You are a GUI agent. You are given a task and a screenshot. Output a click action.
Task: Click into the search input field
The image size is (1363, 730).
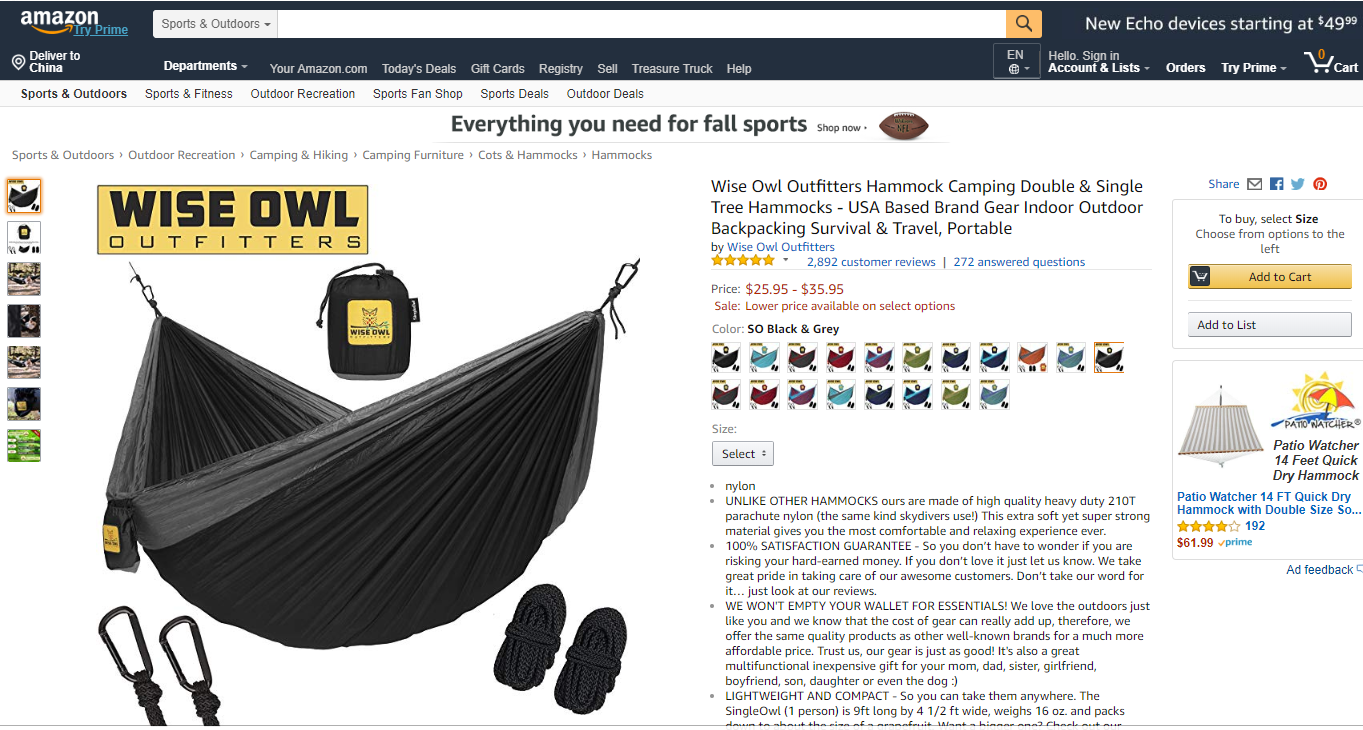coord(641,24)
